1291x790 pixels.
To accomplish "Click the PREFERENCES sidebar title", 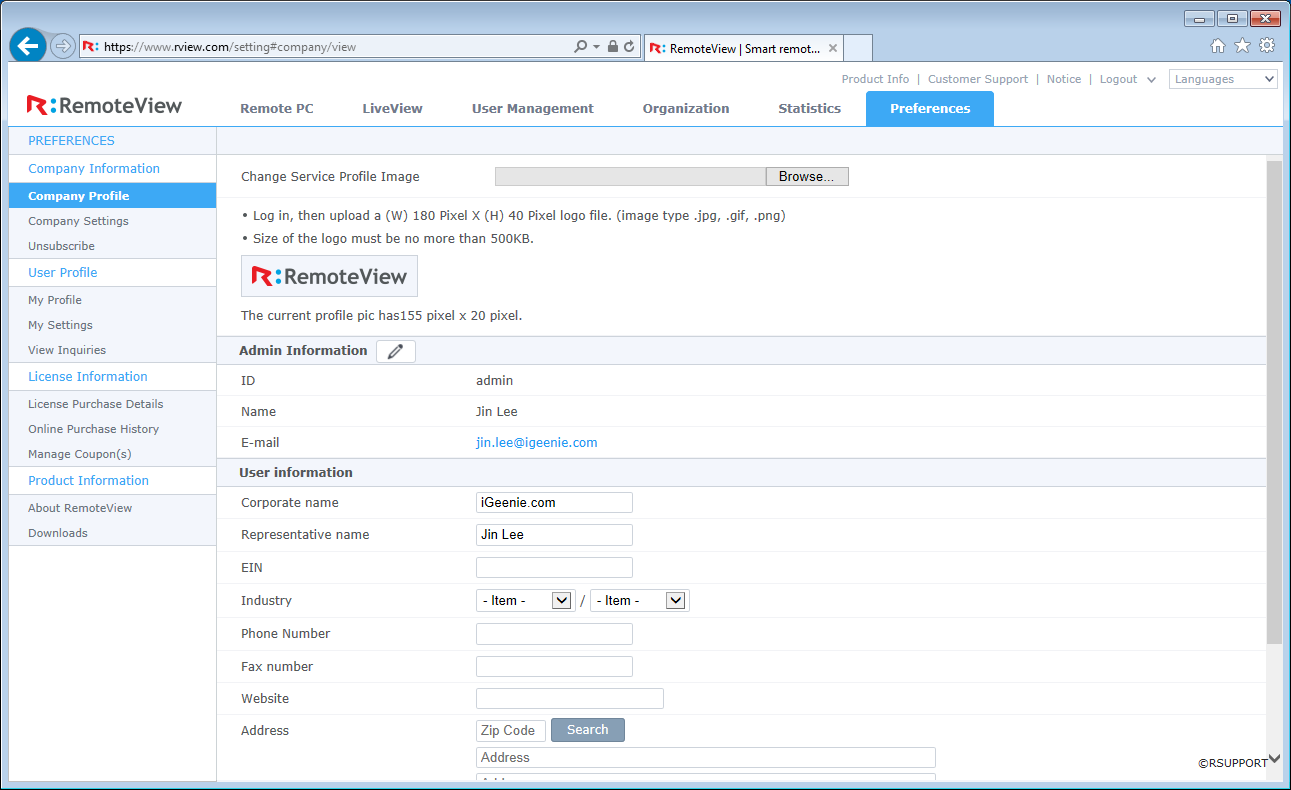I will coord(71,141).
